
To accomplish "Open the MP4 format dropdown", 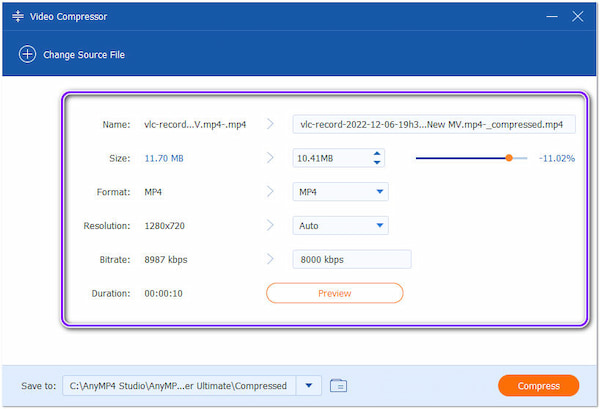I will pos(341,192).
